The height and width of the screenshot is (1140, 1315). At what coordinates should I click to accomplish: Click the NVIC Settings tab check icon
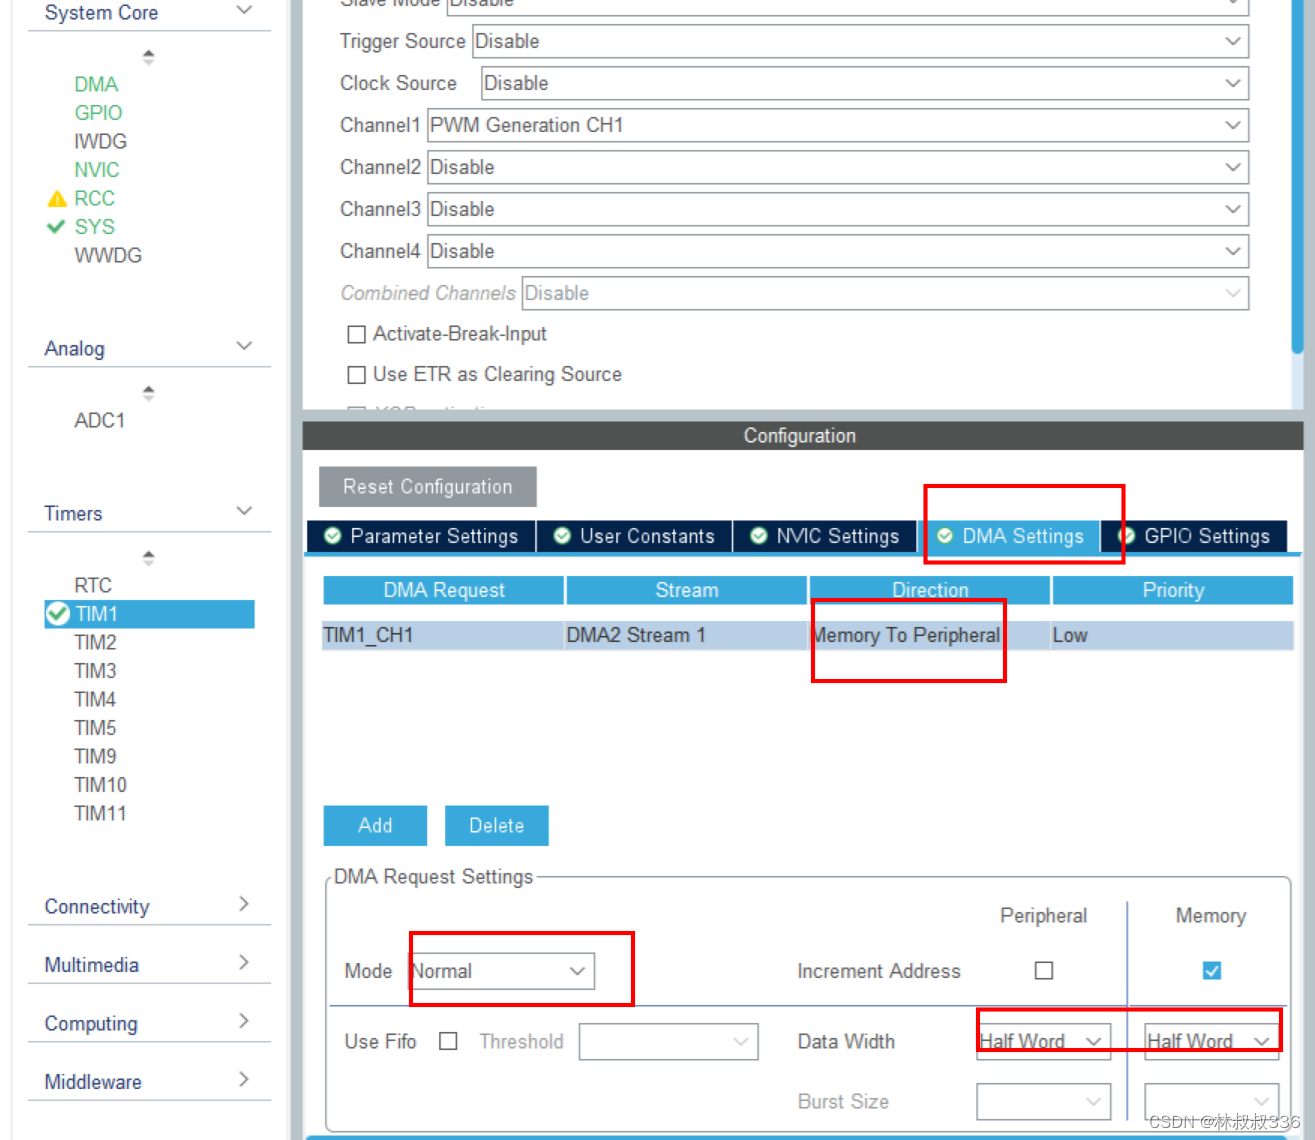(759, 536)
